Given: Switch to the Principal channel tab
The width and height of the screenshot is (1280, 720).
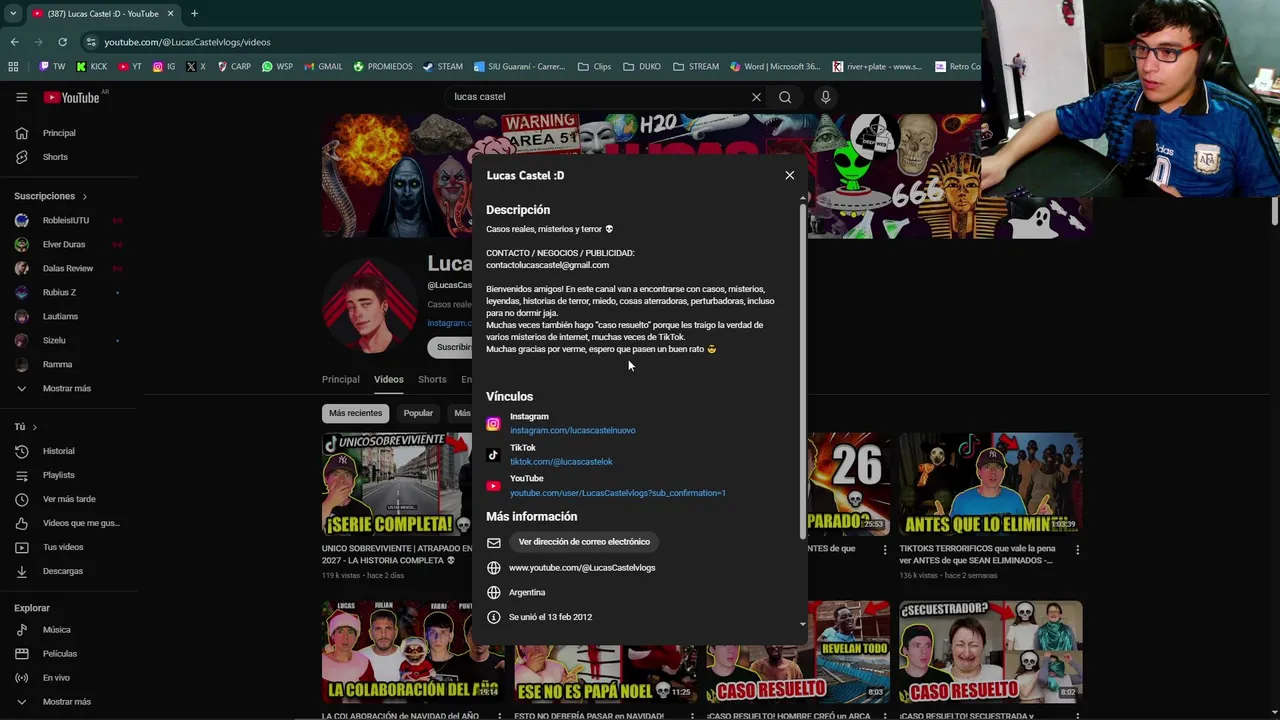Looking at the screenshot, I should pos(340,380).
